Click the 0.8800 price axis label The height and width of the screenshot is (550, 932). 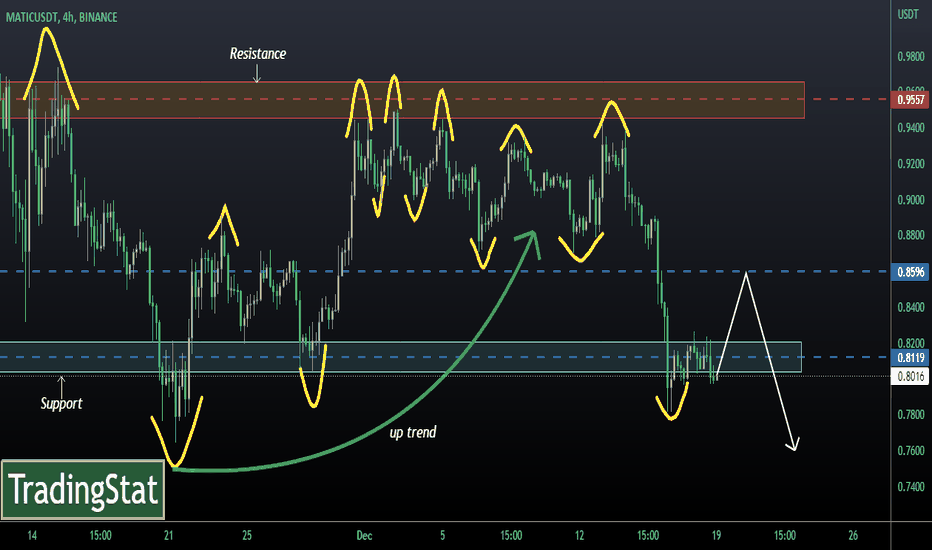coord(911,235)
